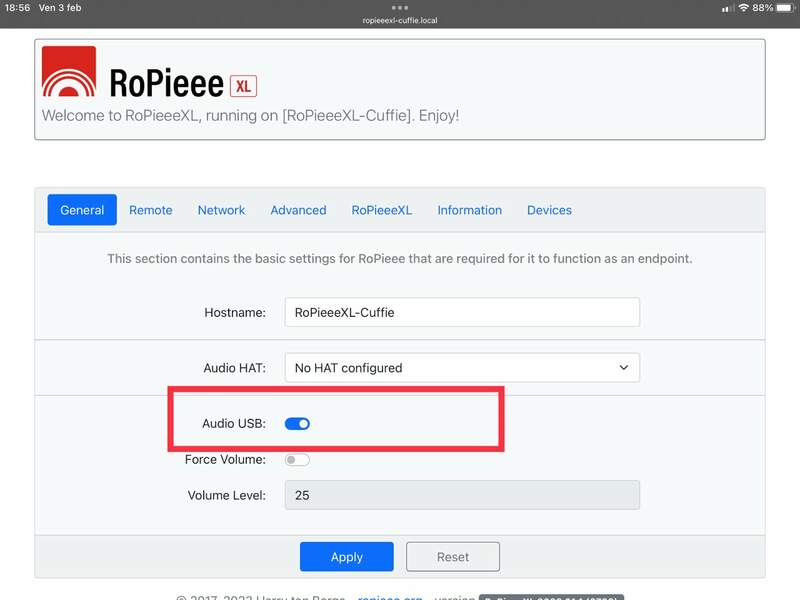
Task: Open the Audio HAT dropdown
Action: pyautogui.click(x=462, y=368)
